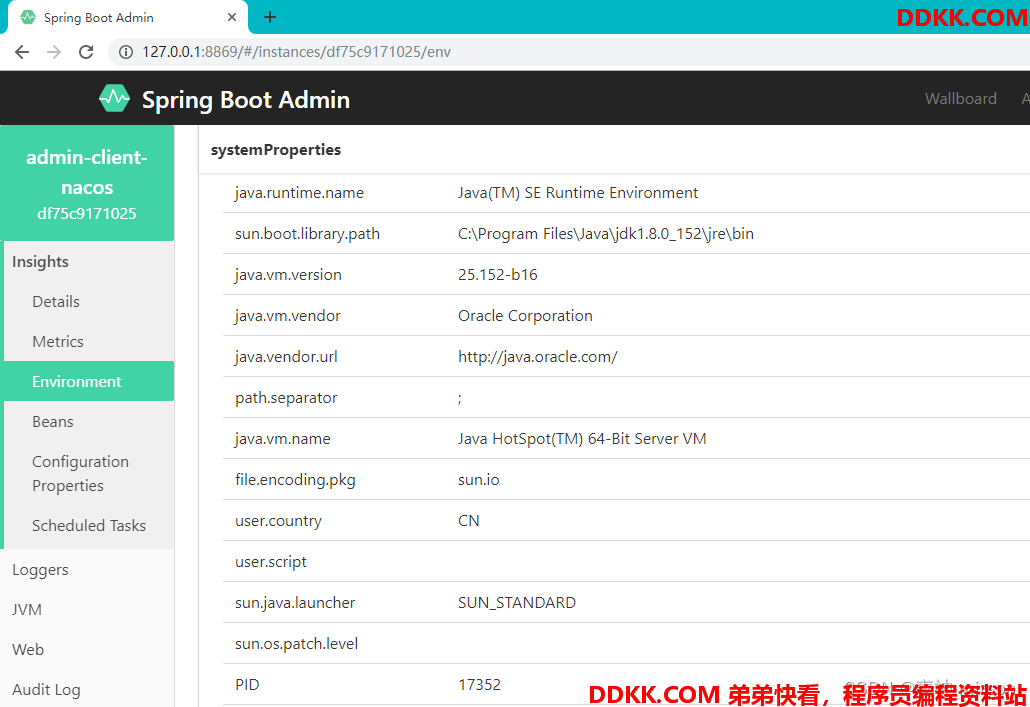Select the sun.os.patch.level property key
This screenshot has width=1030, height=707.
[296, 643]
